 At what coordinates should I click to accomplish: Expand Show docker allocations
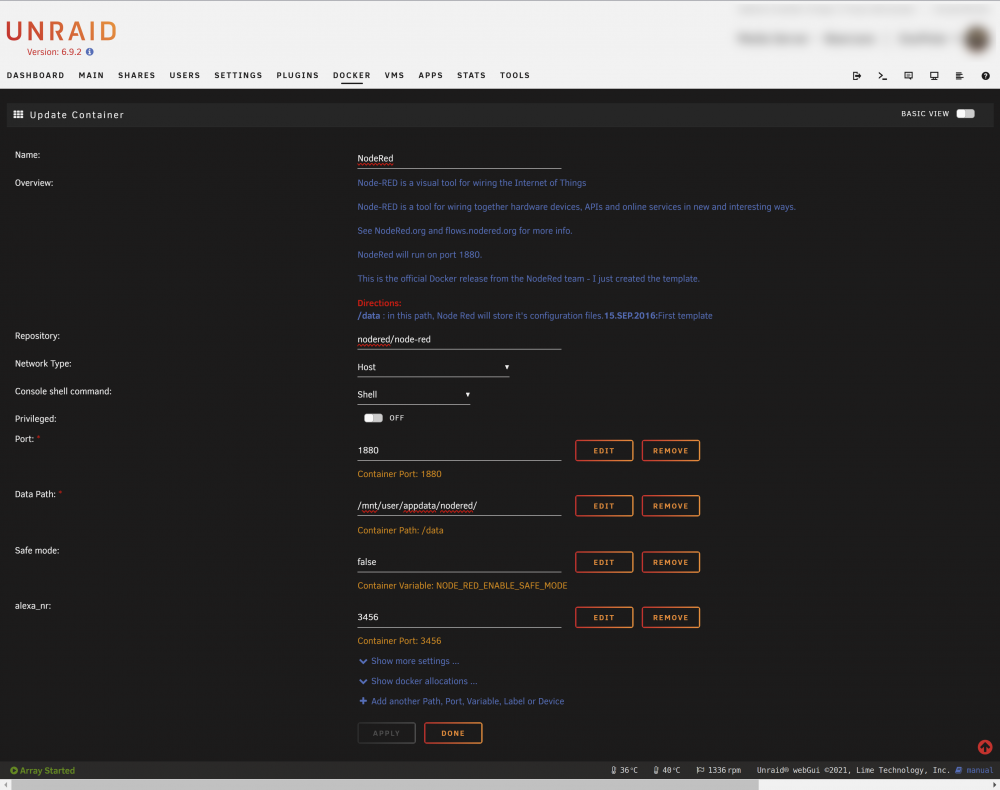(x=418, y=681)
